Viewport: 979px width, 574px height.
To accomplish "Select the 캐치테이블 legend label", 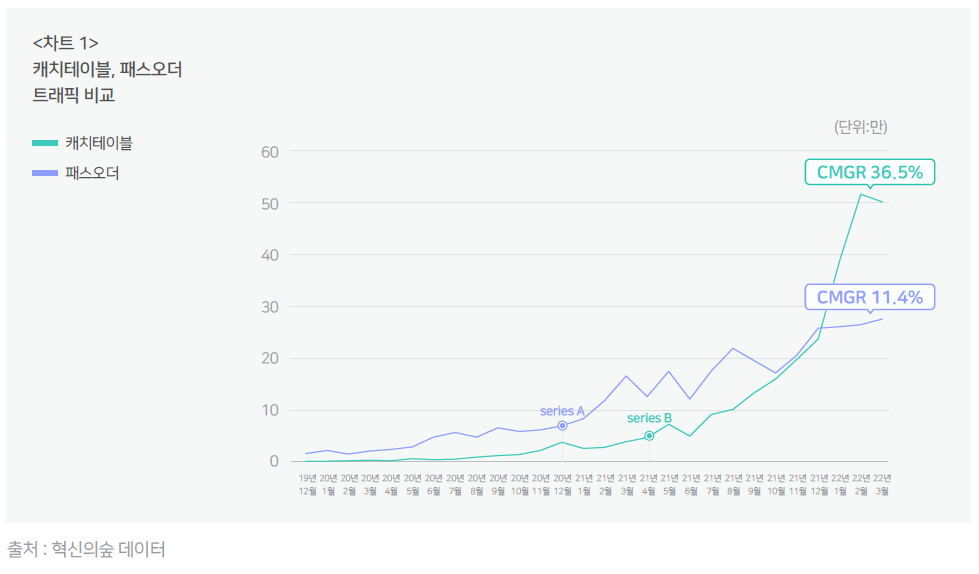I will (99, 143).
